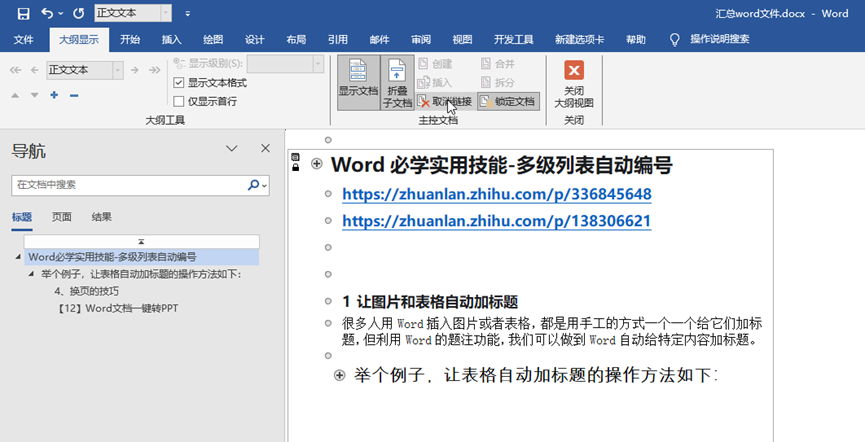Viewport: 865px width, 442px height.
Task: Open the navigation pane options chevron
Action: 232,148
